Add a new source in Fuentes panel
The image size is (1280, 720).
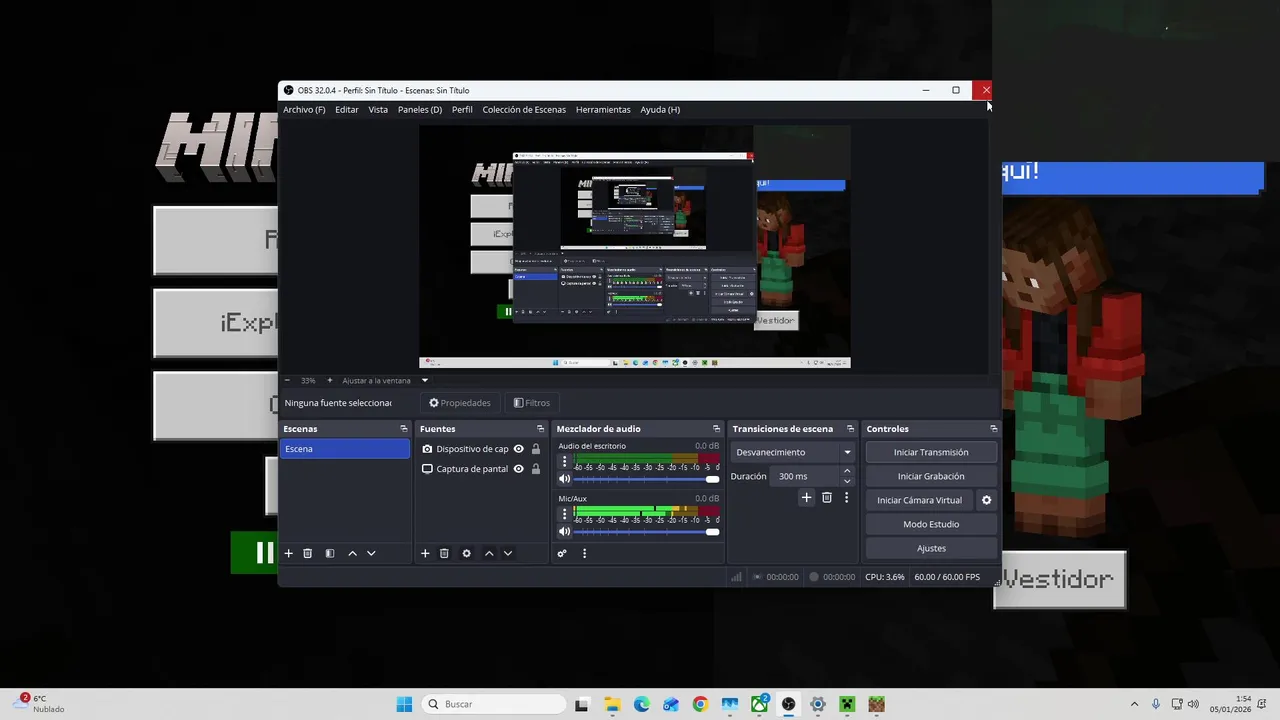tap(425, 553)
